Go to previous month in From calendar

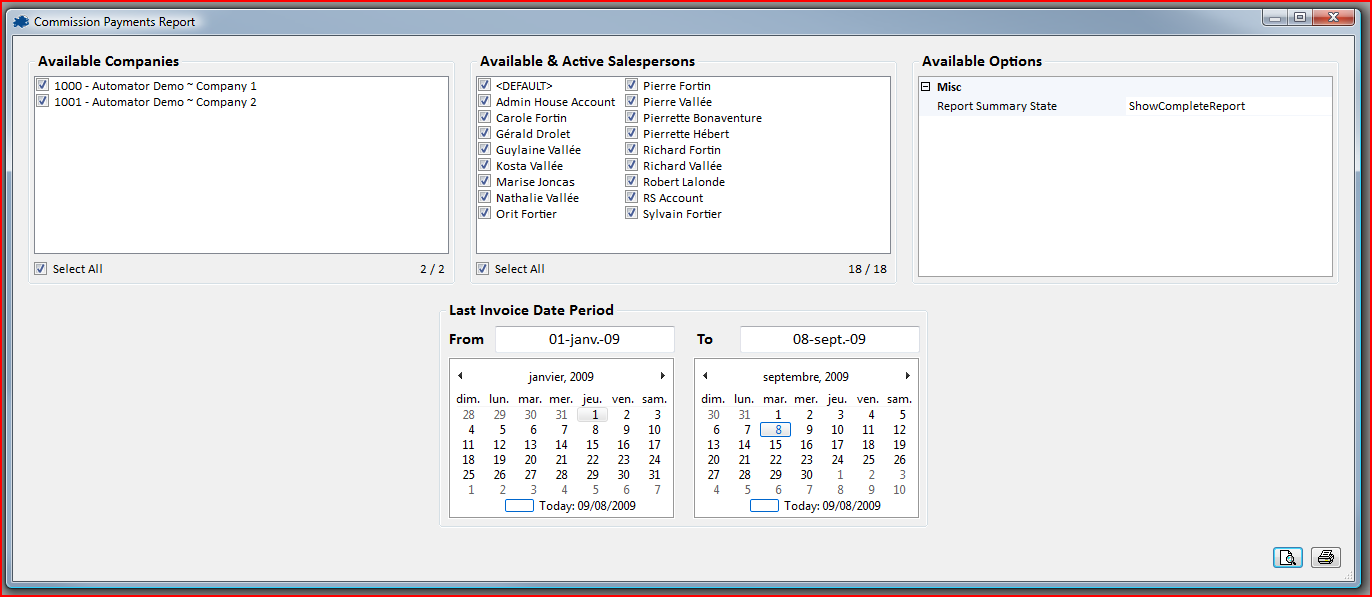(x=459, y=376)
